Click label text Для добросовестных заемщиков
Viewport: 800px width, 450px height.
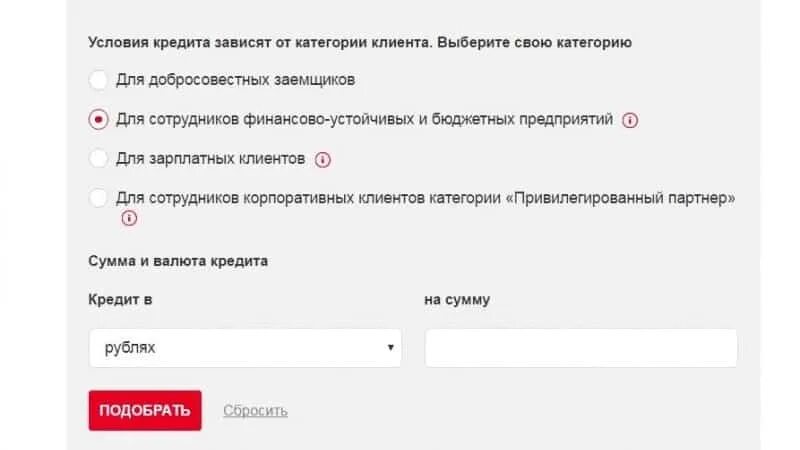pos(235,79)
